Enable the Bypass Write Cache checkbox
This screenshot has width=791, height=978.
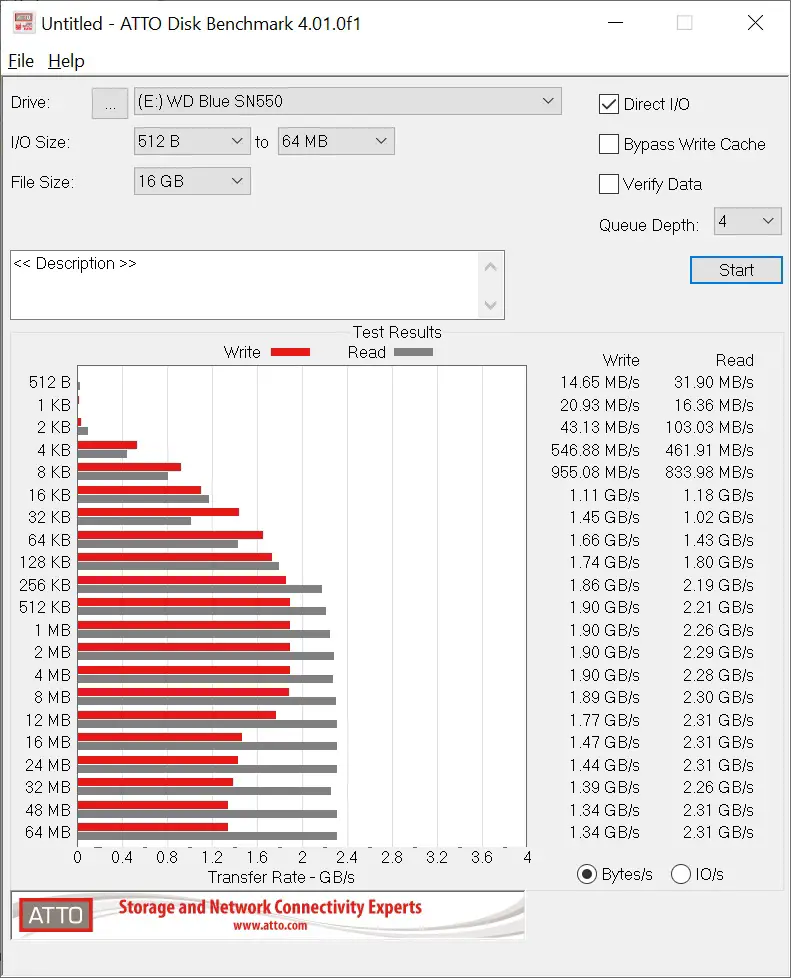coord(609,144)
